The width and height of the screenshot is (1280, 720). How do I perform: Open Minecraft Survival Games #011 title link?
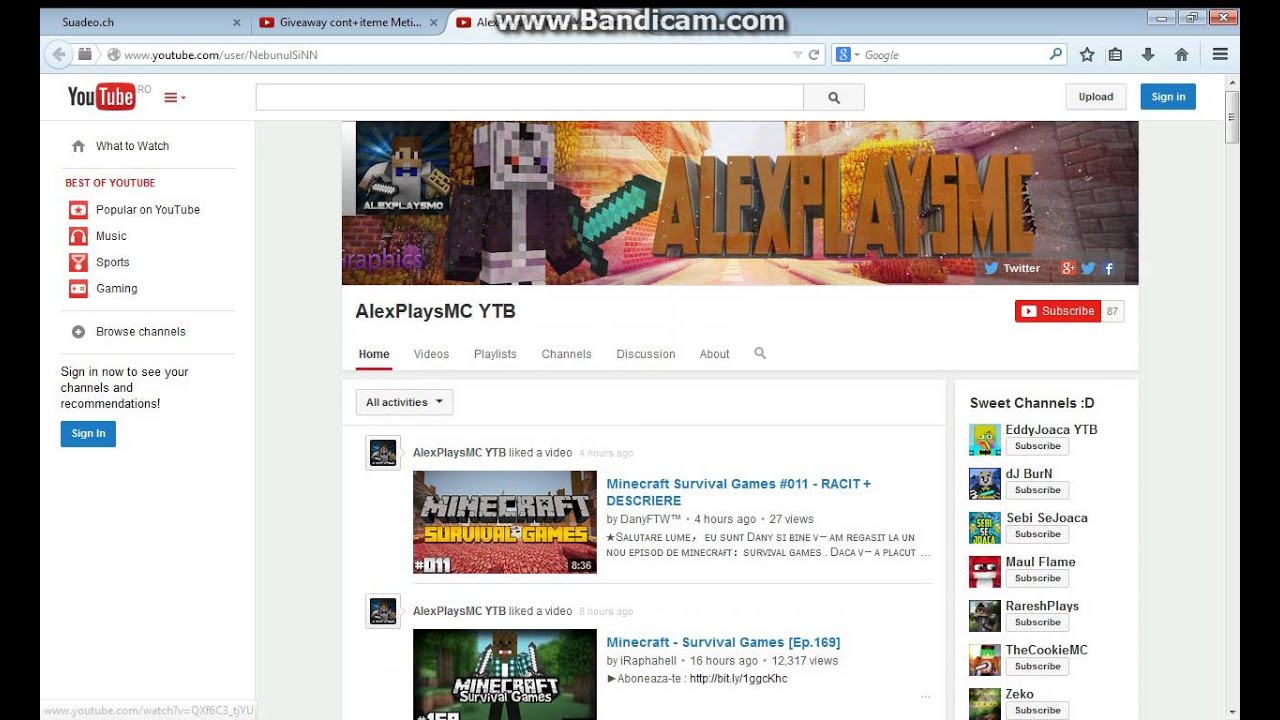coord(739,492)
